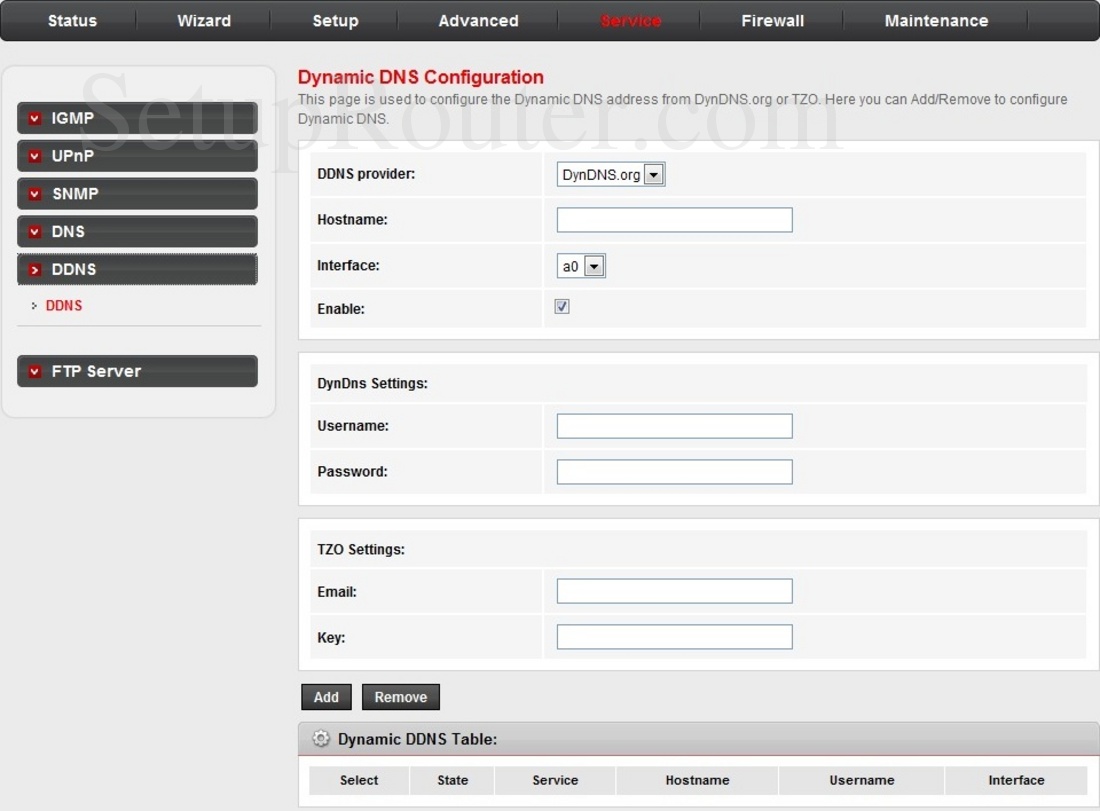Expand the FTP Server sidebar section
The image size is (1100, 811).
click(x=137, y=371)
